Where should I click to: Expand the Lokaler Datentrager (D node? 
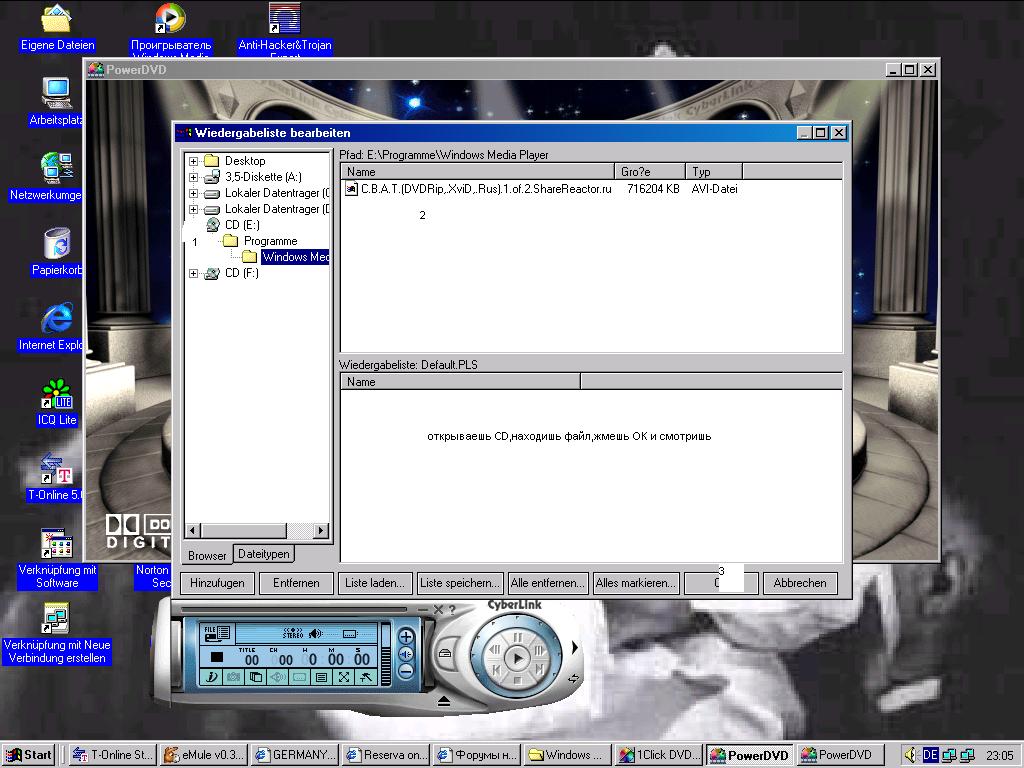pos(193,209)
